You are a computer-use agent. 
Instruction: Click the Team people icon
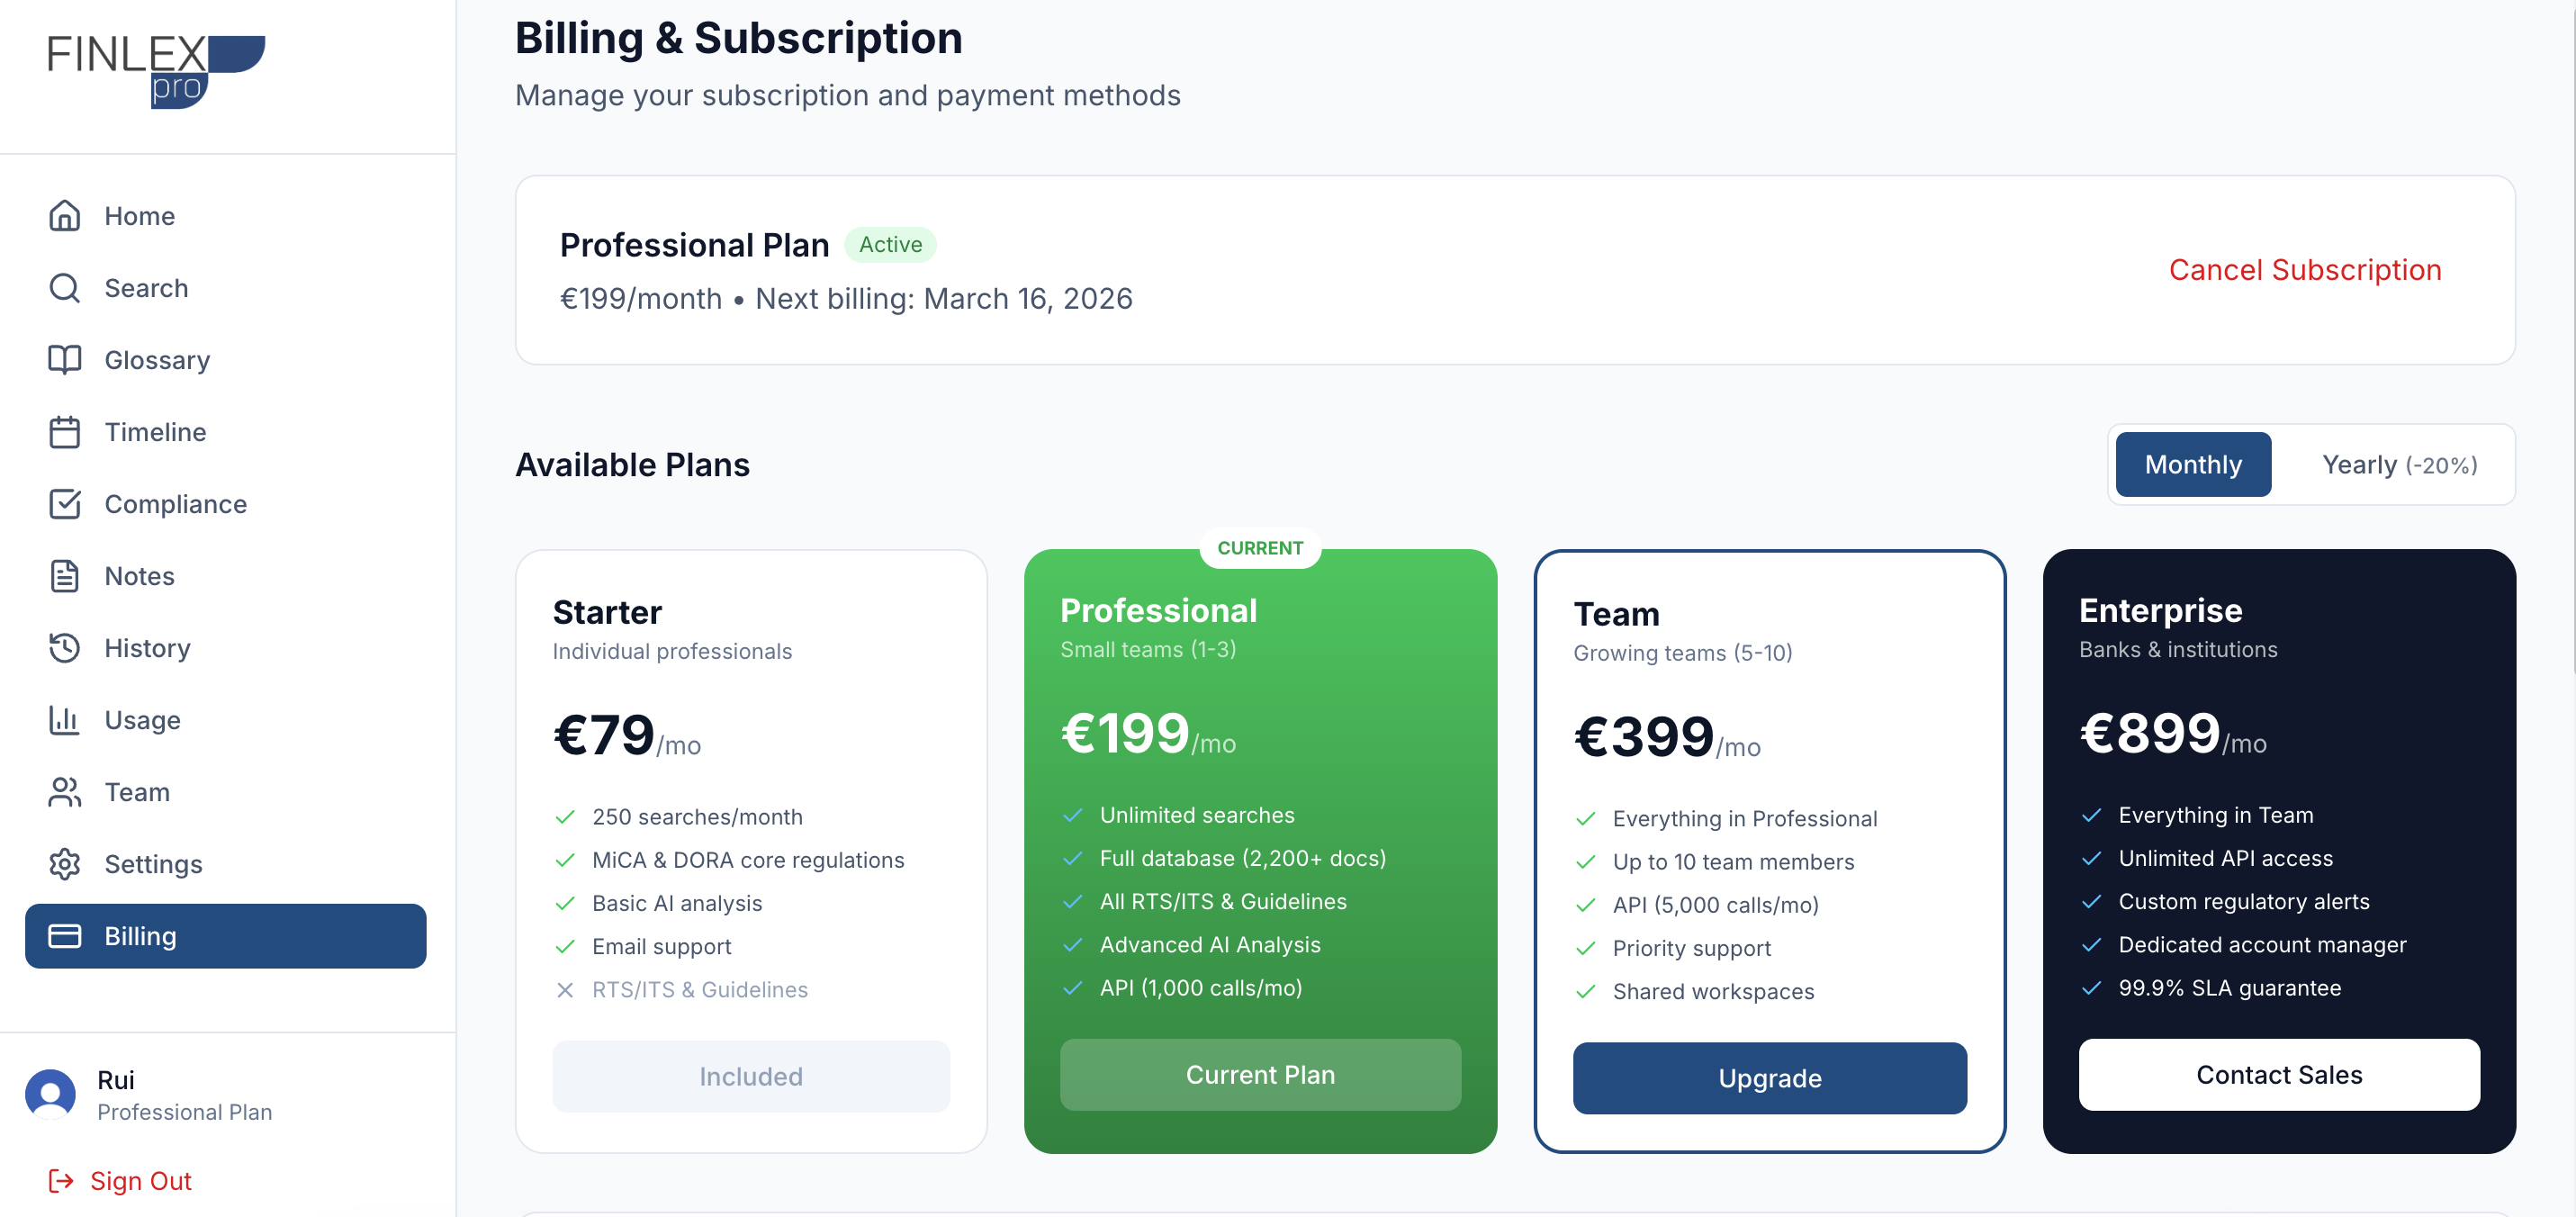[65, 792]
